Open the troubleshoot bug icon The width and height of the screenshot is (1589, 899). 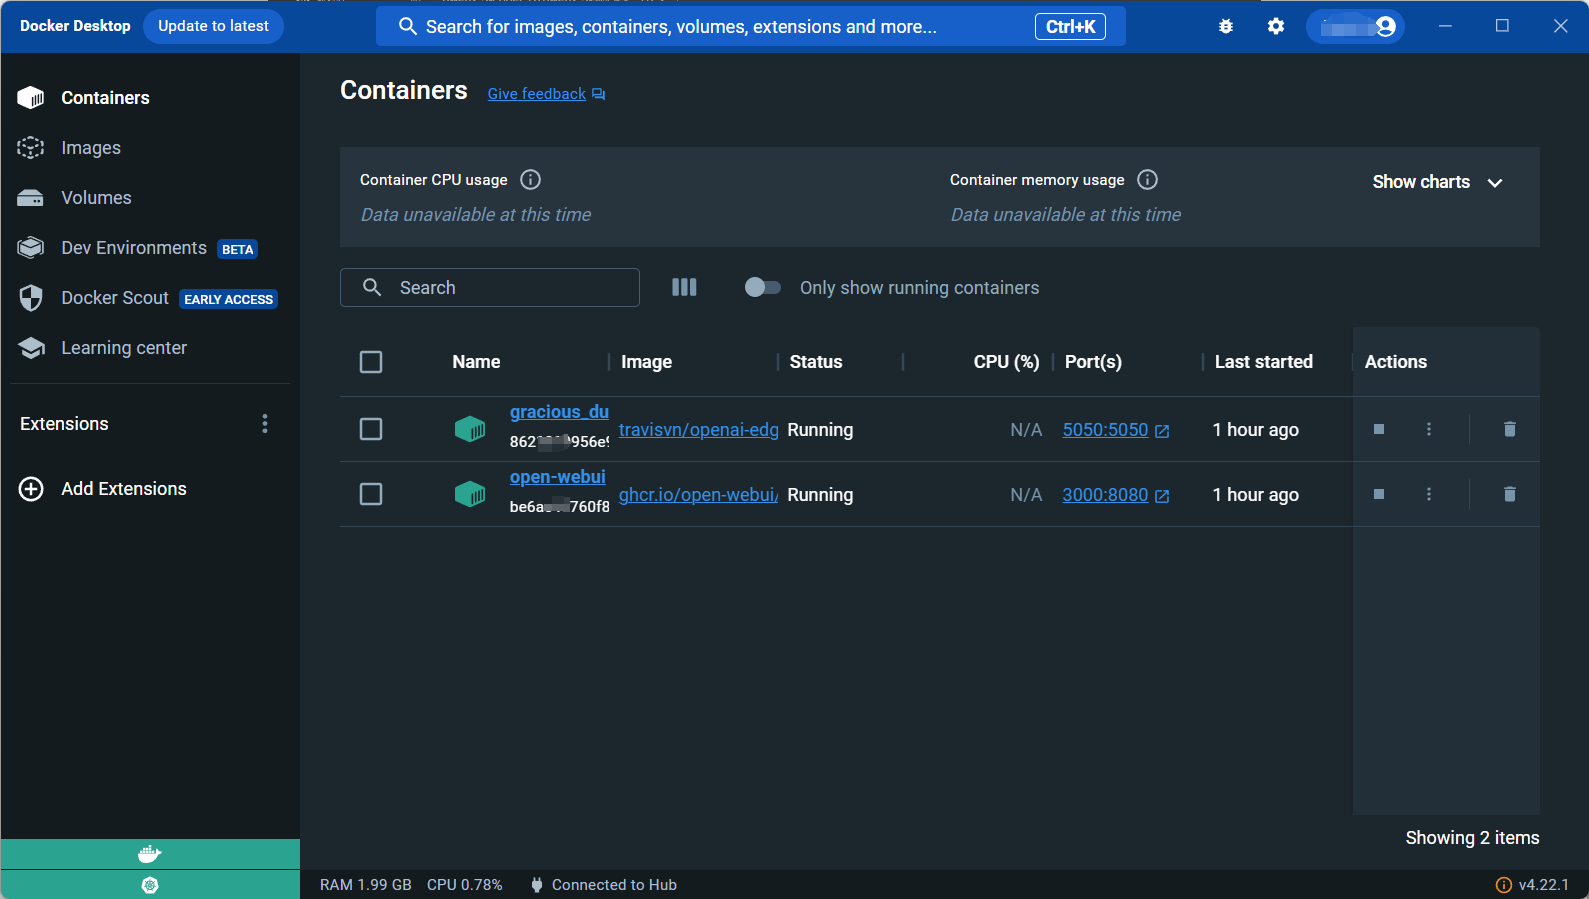tap(1226, 27)
